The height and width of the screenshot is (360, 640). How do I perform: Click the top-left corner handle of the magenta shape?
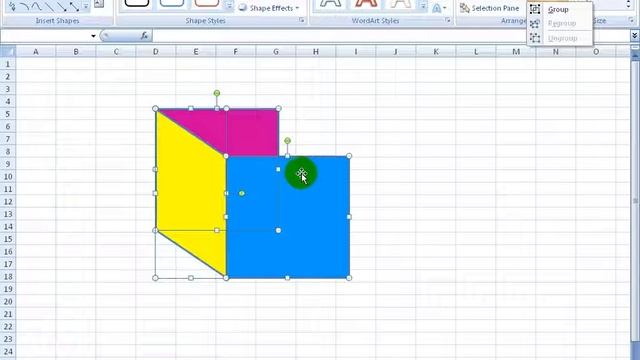(x=155, y=109)
